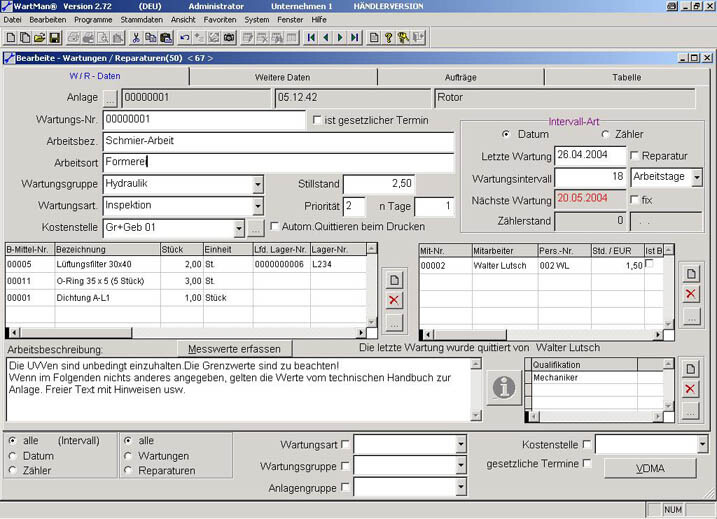Delete qualification entry with red X
Screen dimensions: 717x519
pyautogui.click(x=690, y=388)
